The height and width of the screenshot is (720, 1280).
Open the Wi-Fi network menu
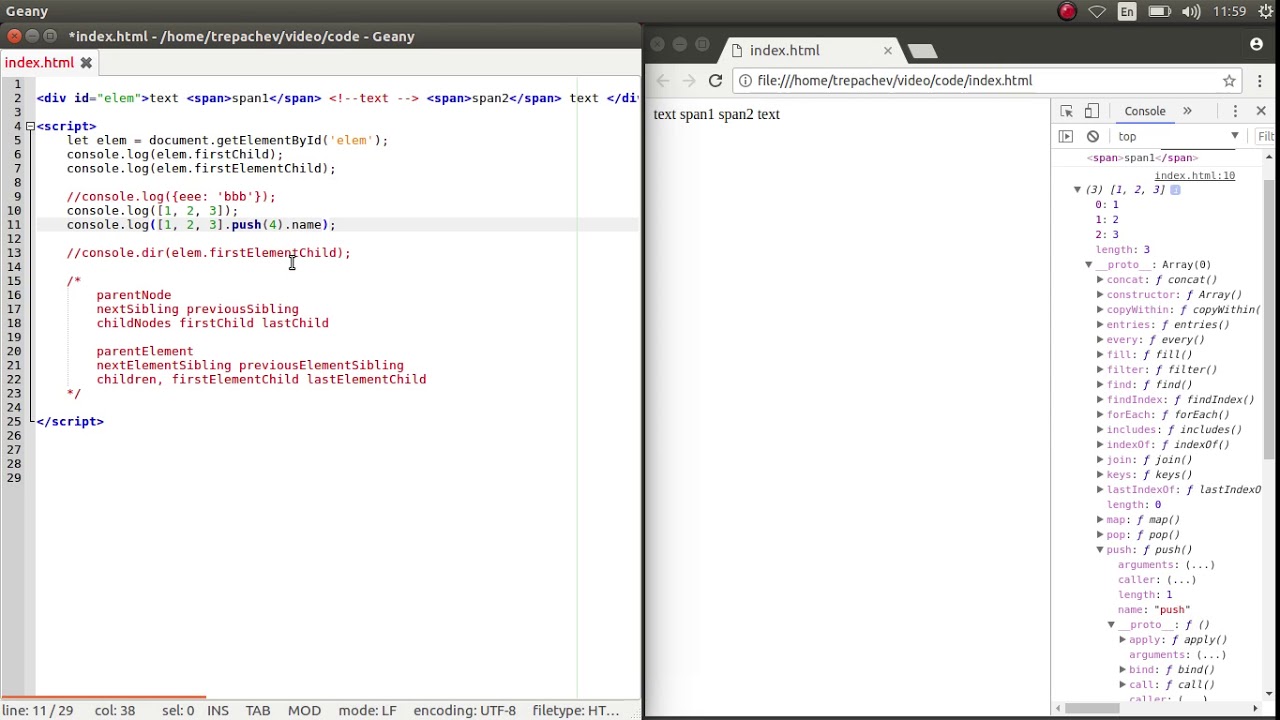point(1097,12)
